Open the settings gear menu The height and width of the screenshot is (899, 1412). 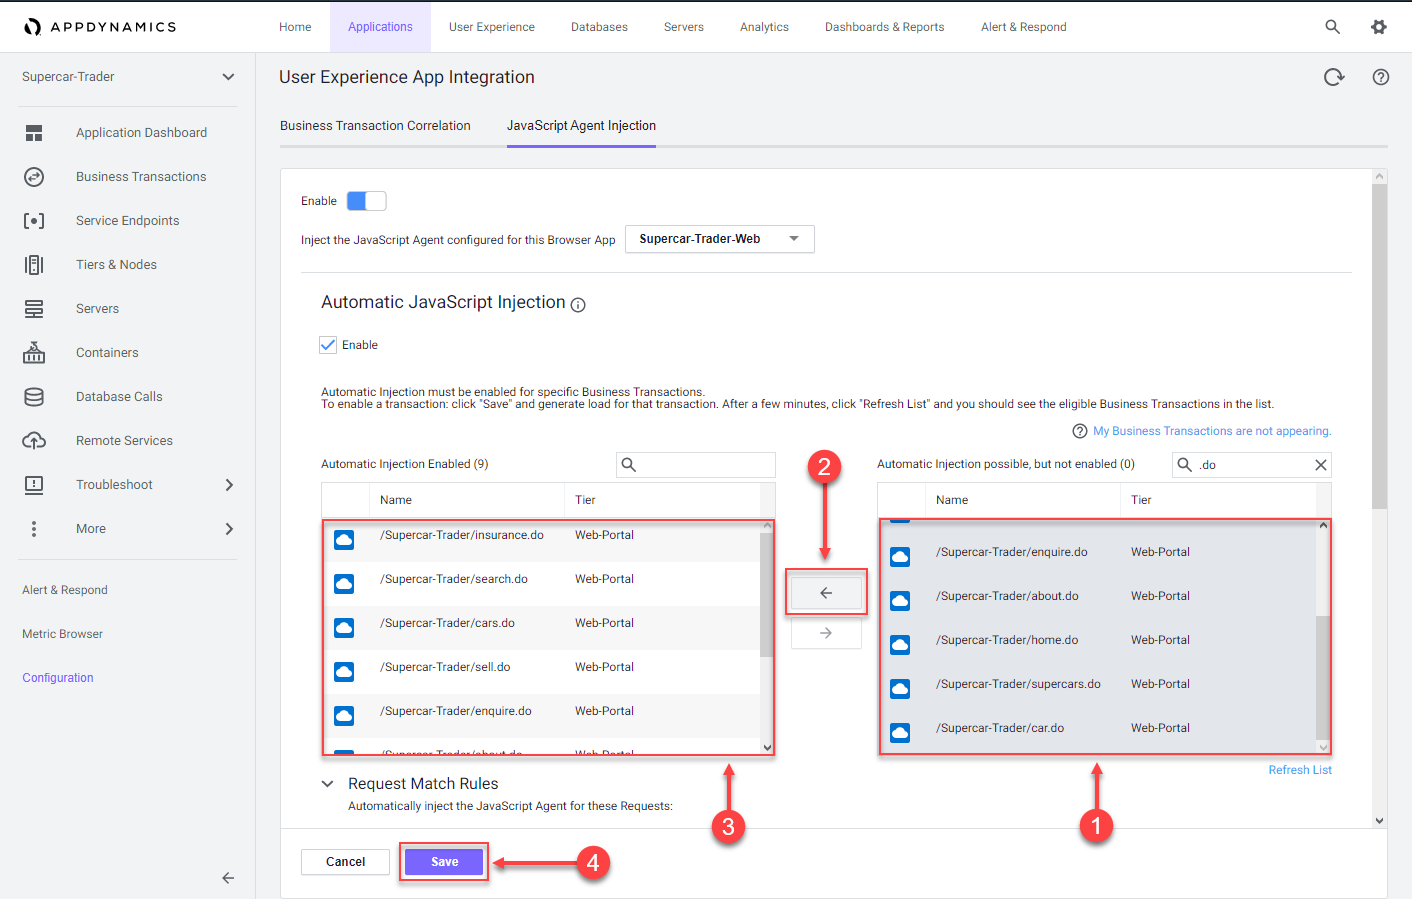(x=1379, y=27)
